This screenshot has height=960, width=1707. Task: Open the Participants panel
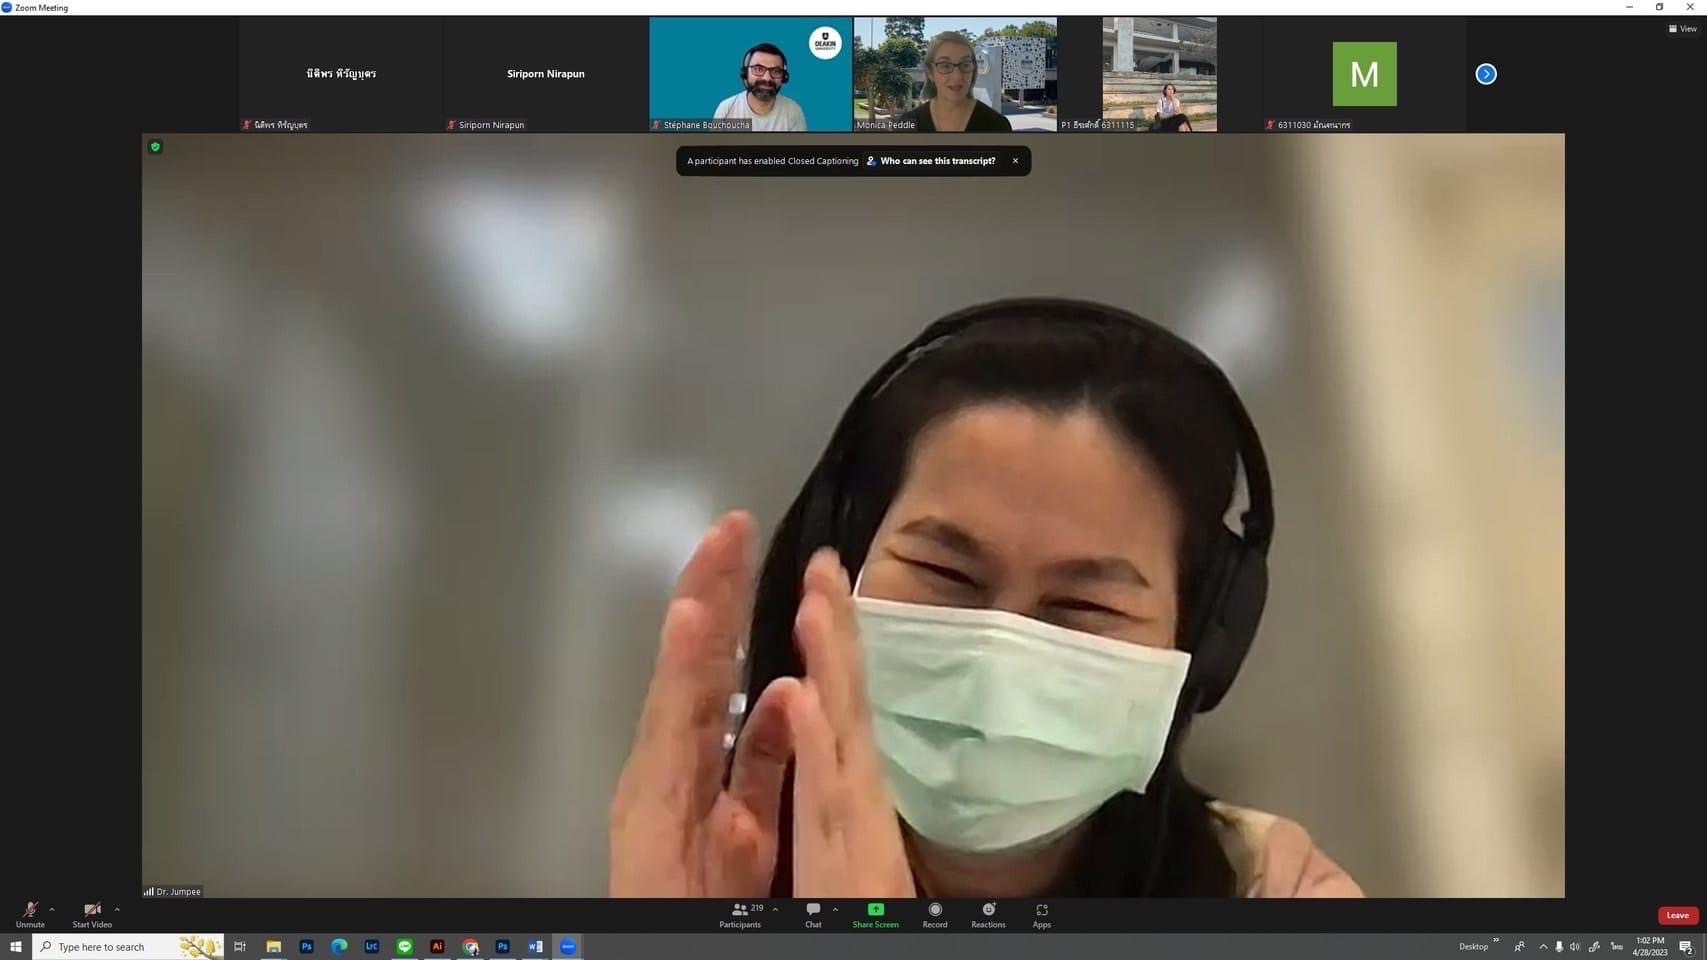(x=741, y=915)
